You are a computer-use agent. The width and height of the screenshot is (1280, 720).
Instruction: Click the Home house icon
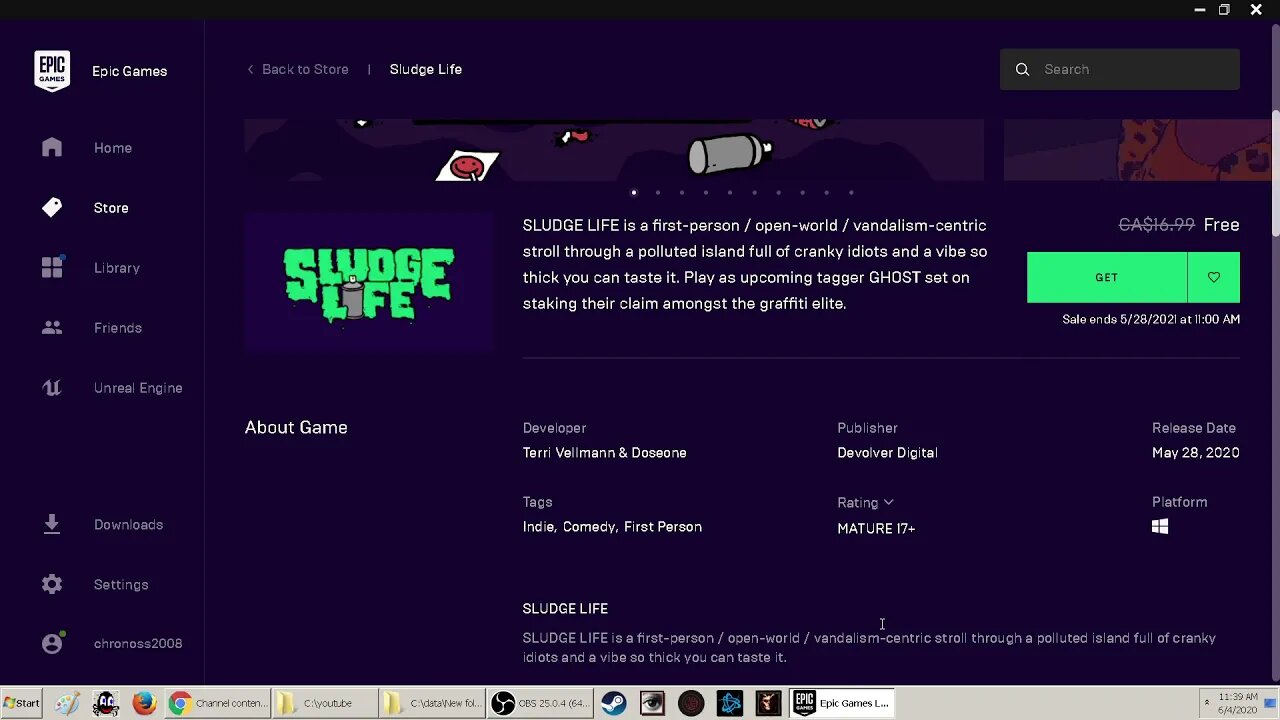point(52,148)
